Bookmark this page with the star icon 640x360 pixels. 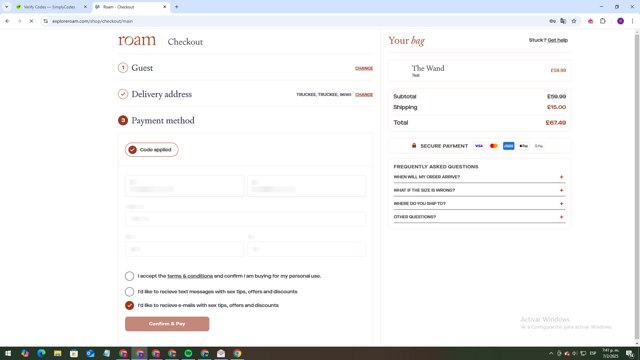573,21
